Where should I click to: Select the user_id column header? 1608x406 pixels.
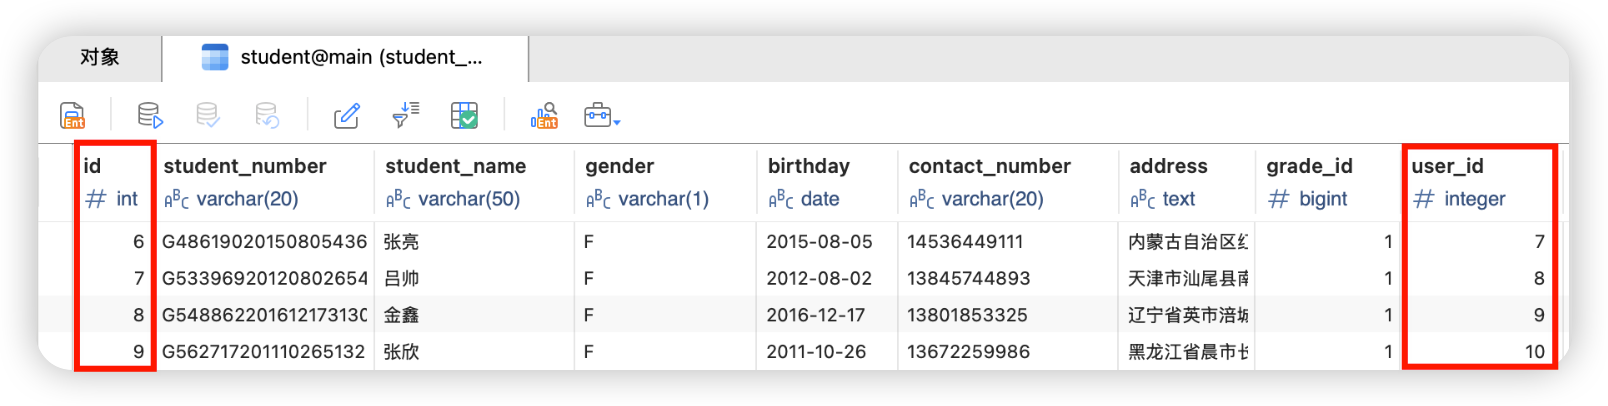[x=1447, y=166]
